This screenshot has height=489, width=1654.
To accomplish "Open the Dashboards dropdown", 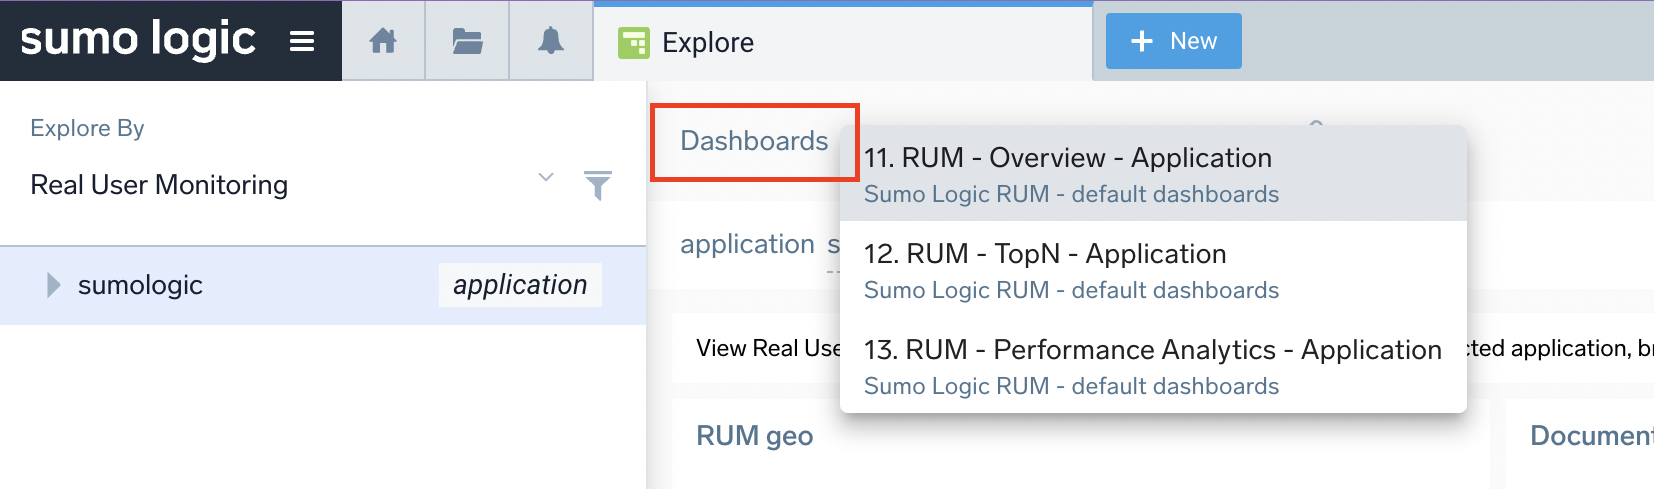I will 754,141.
